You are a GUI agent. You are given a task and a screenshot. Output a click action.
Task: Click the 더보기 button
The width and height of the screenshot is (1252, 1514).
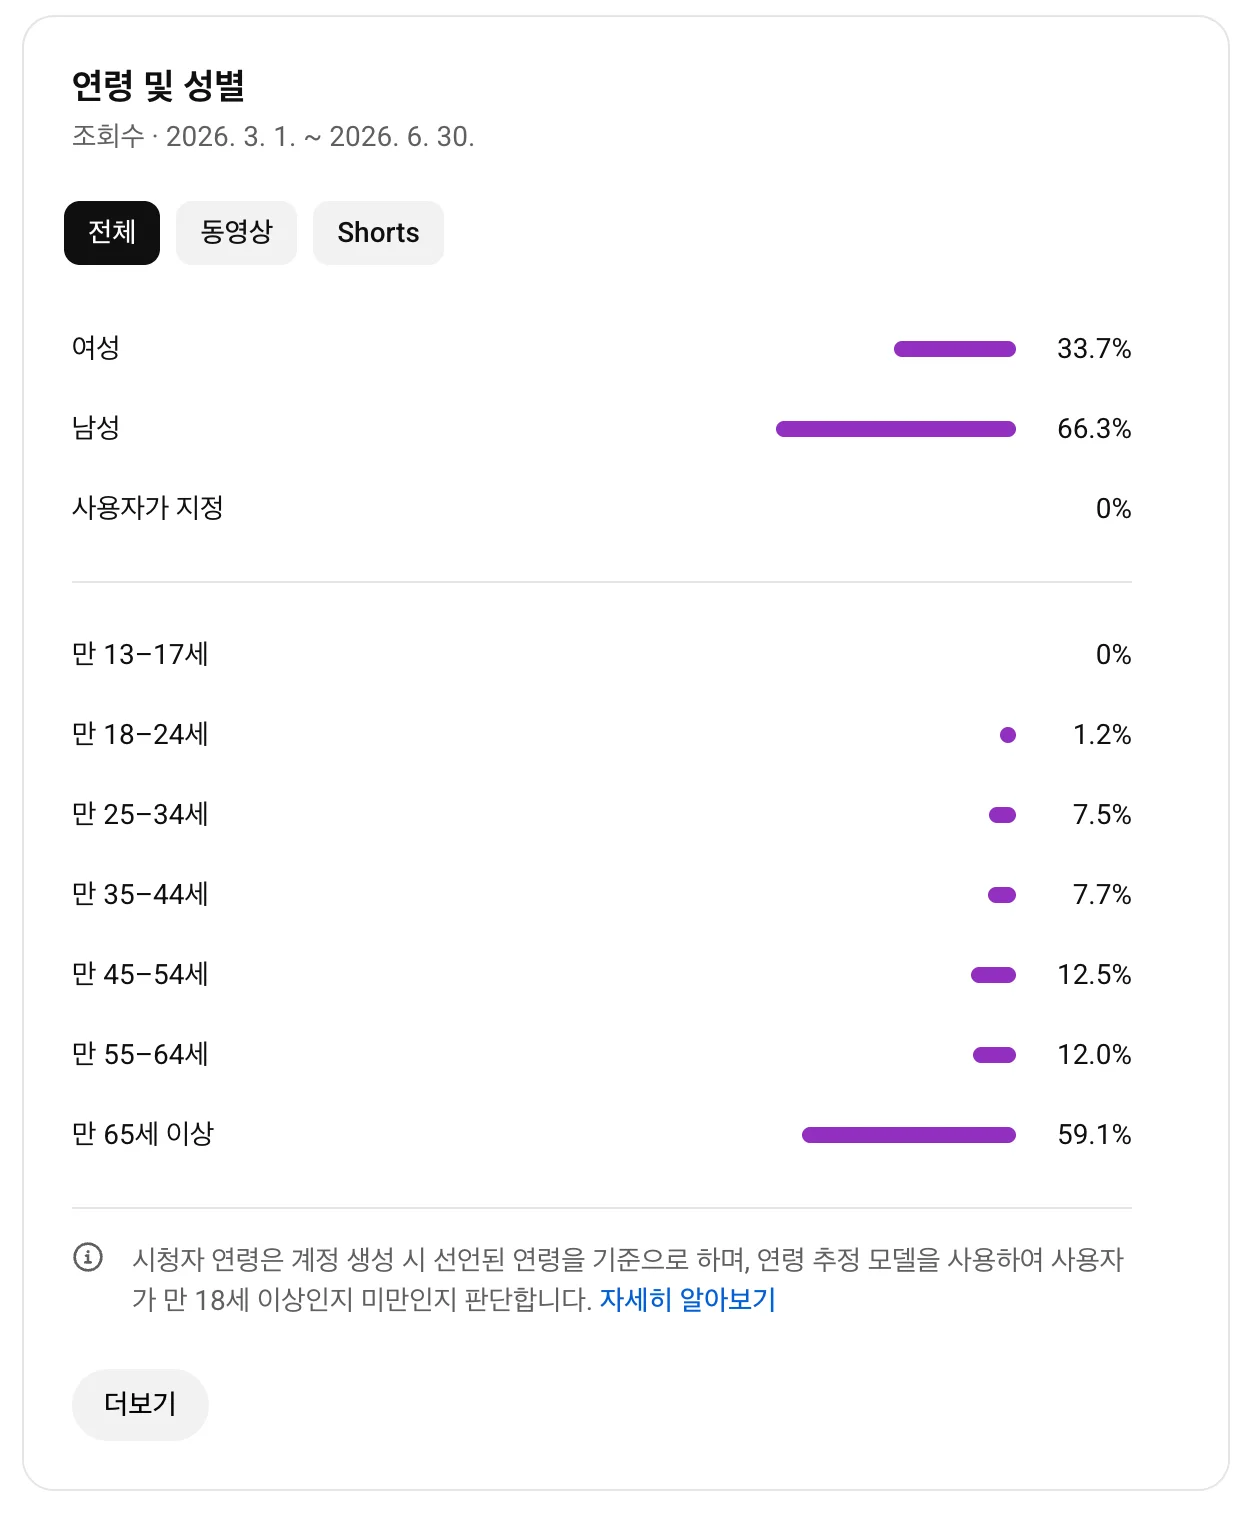pos(140,1404)
